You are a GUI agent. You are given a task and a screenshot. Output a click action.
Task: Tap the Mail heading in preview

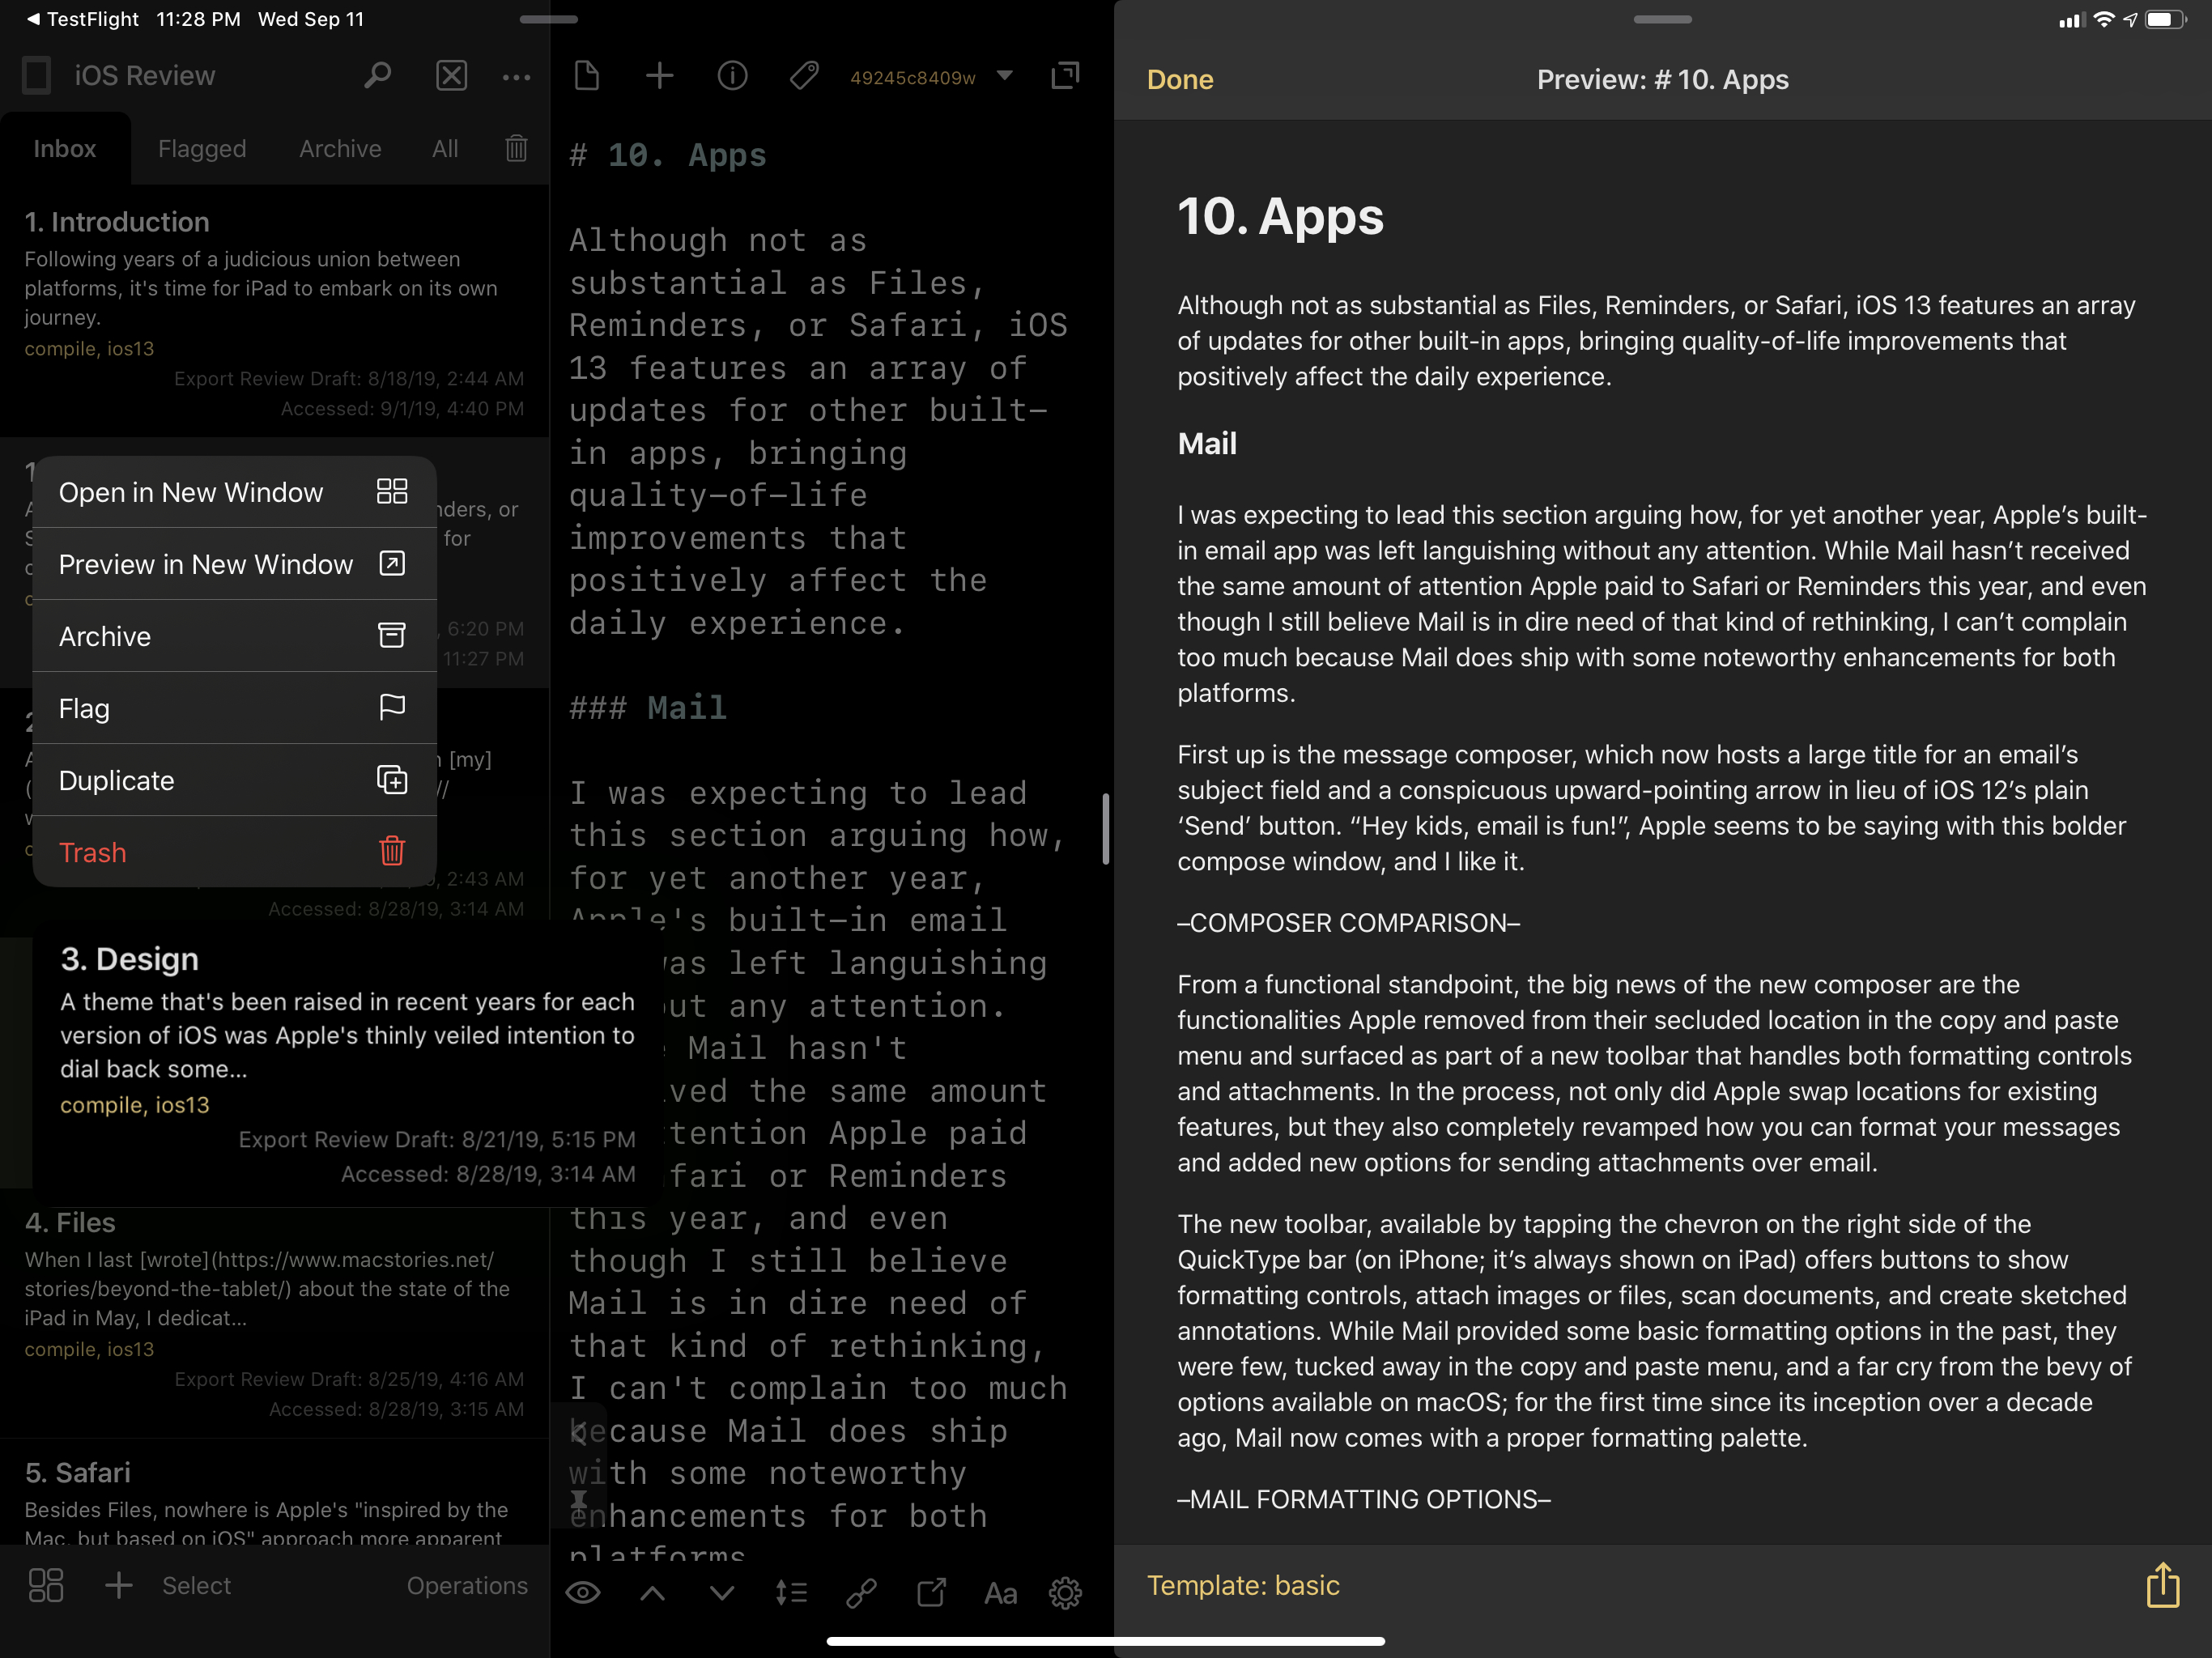(x=1207, y=443)
